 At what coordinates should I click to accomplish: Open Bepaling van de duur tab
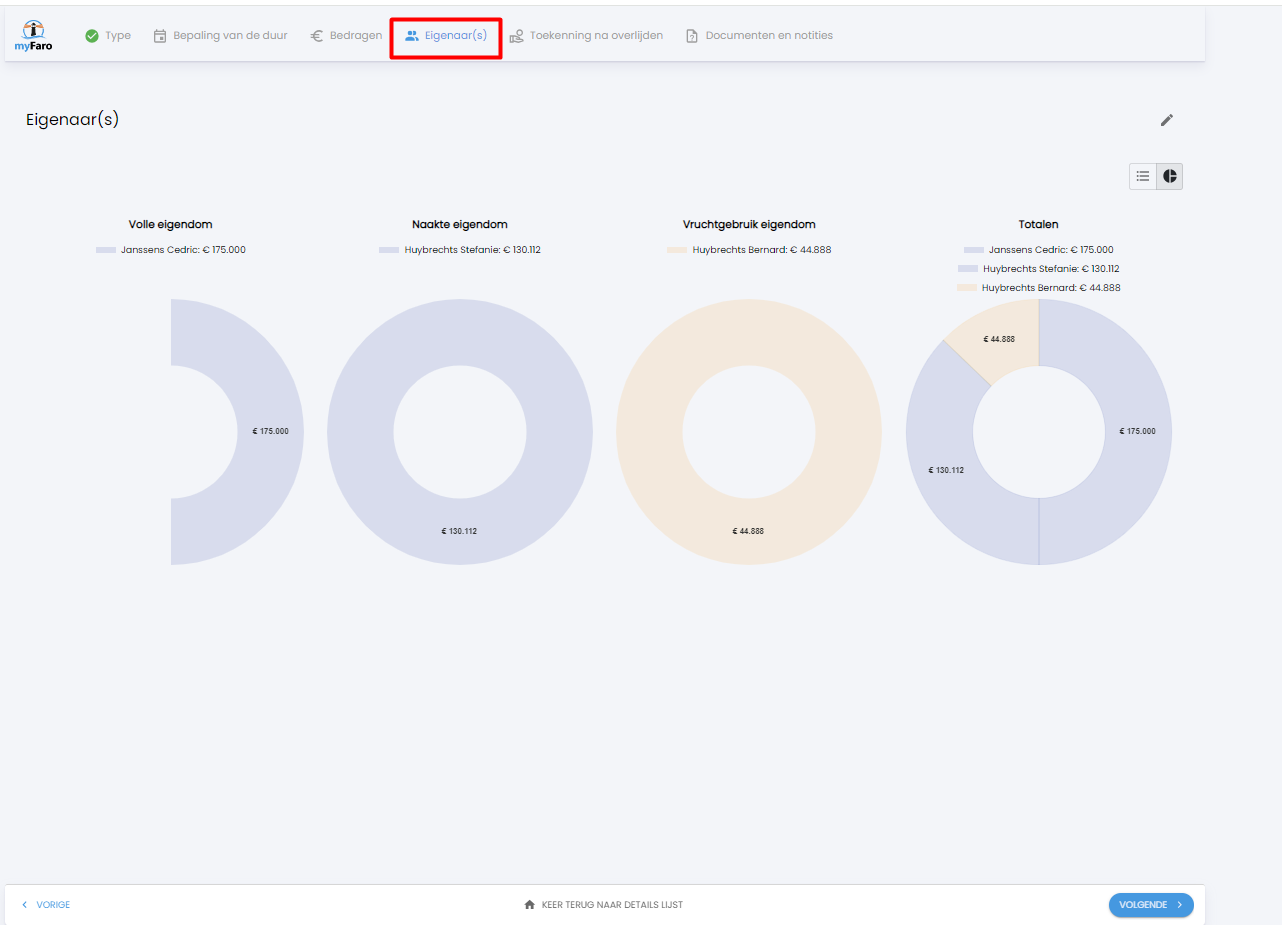(x=220, y=36)
